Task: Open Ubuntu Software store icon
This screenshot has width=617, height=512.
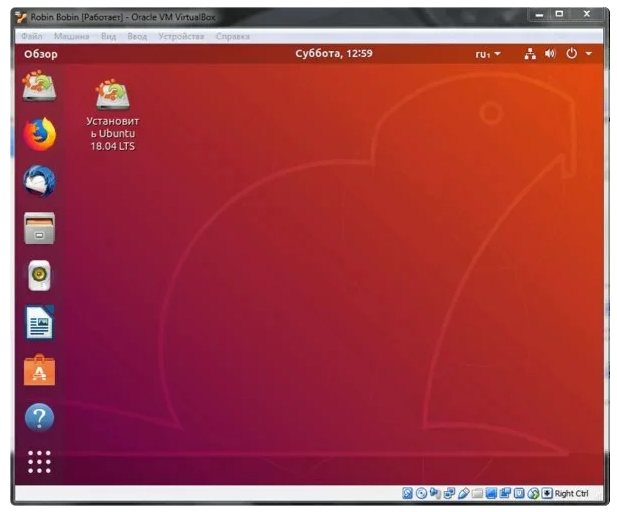Action: (x=39, y=370)
